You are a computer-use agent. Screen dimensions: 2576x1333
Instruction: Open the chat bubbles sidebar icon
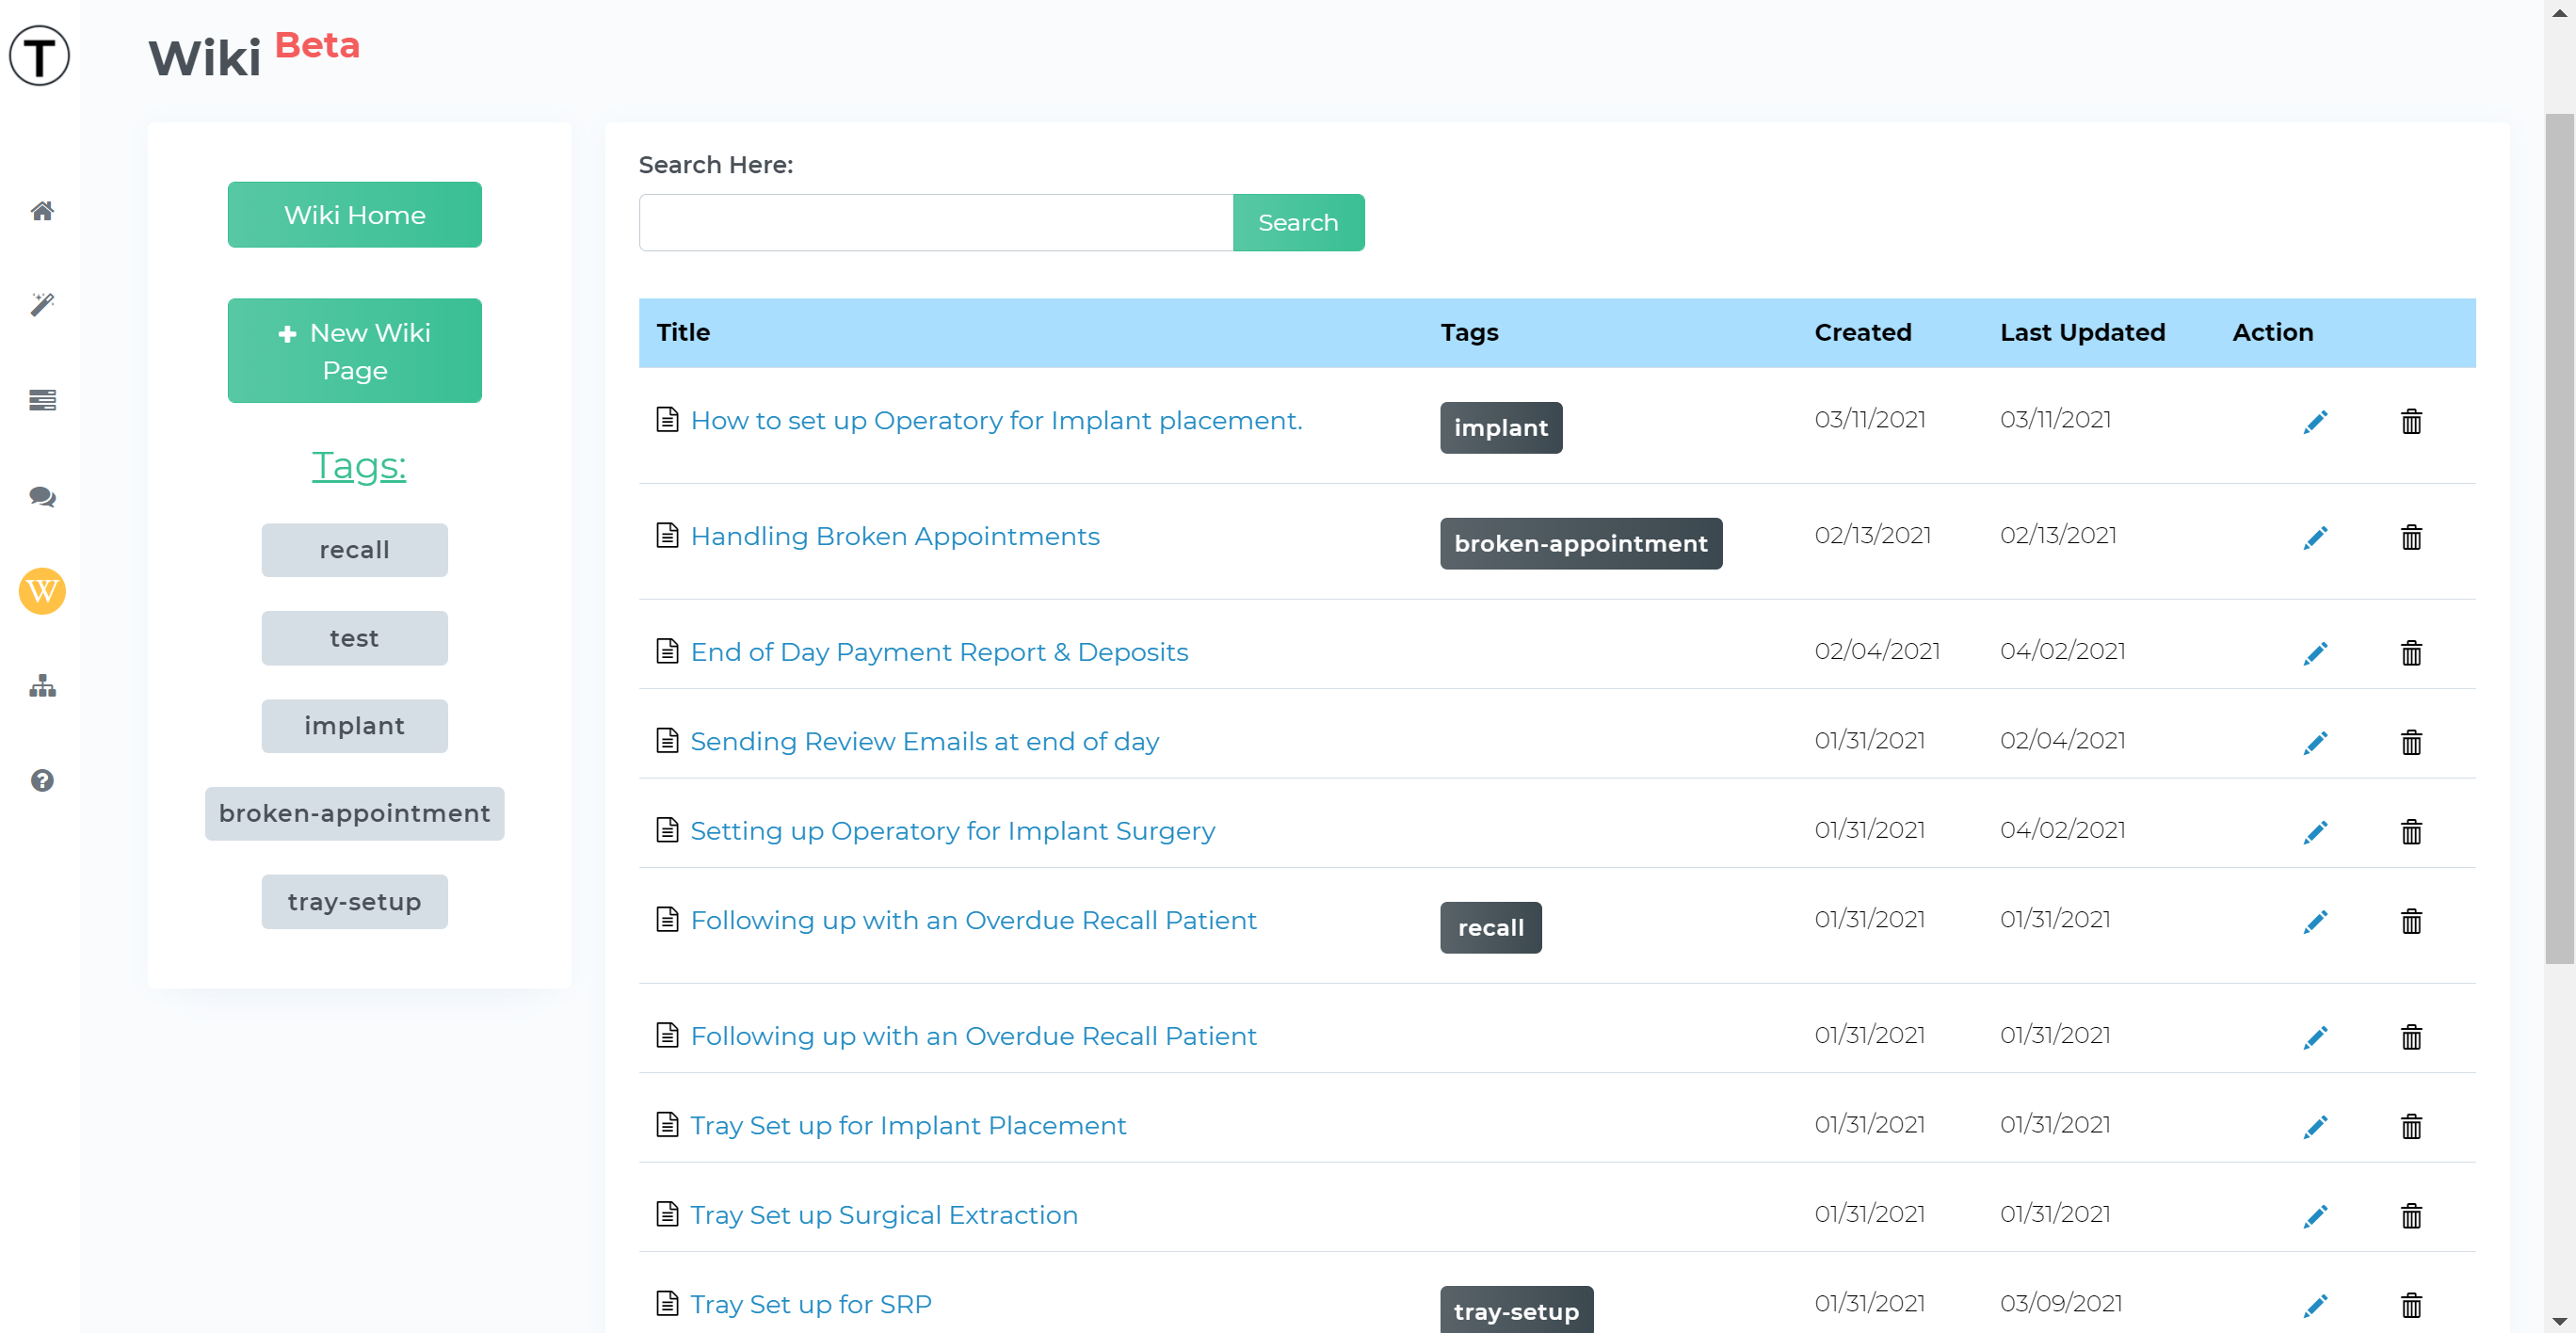tap(42, 496)
